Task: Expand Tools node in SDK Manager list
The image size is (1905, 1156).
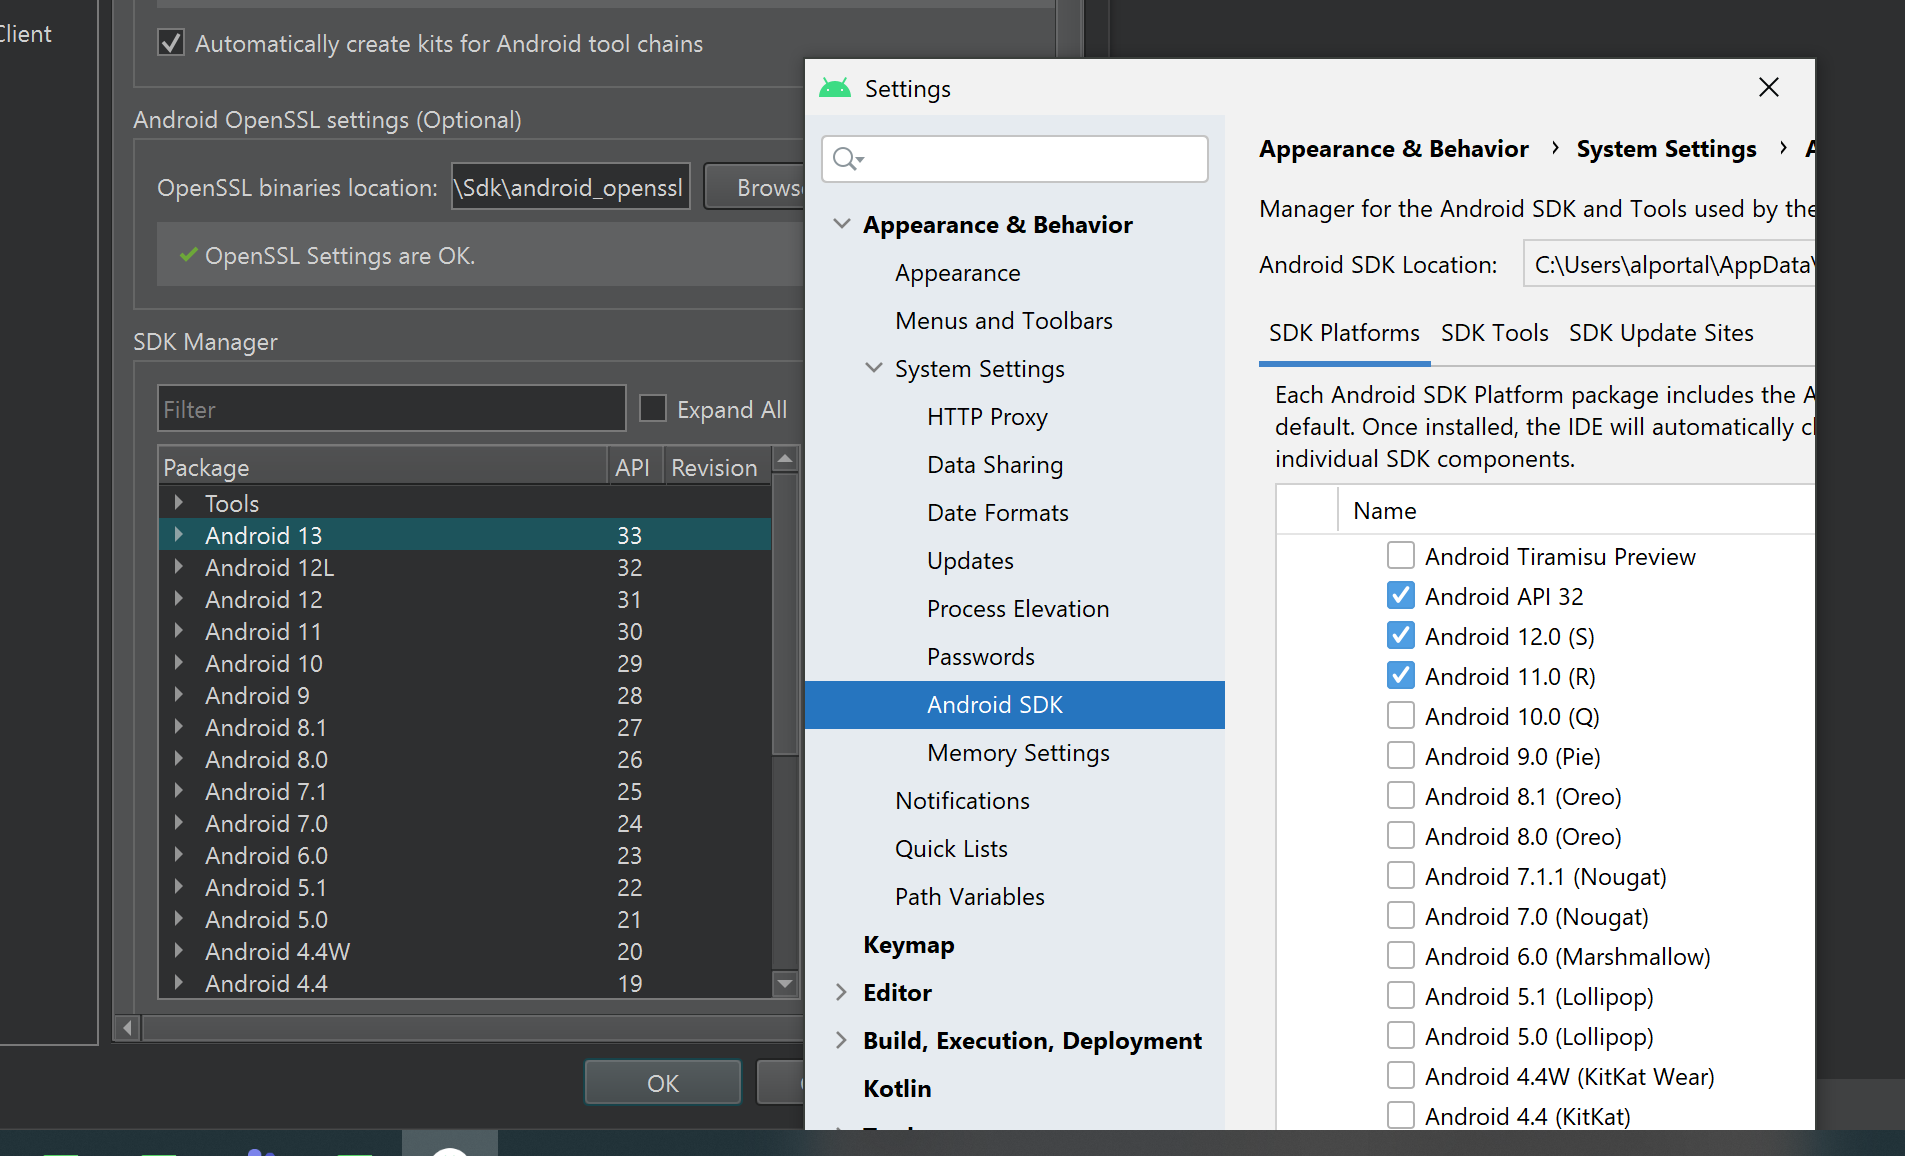Action: [179, 502]
